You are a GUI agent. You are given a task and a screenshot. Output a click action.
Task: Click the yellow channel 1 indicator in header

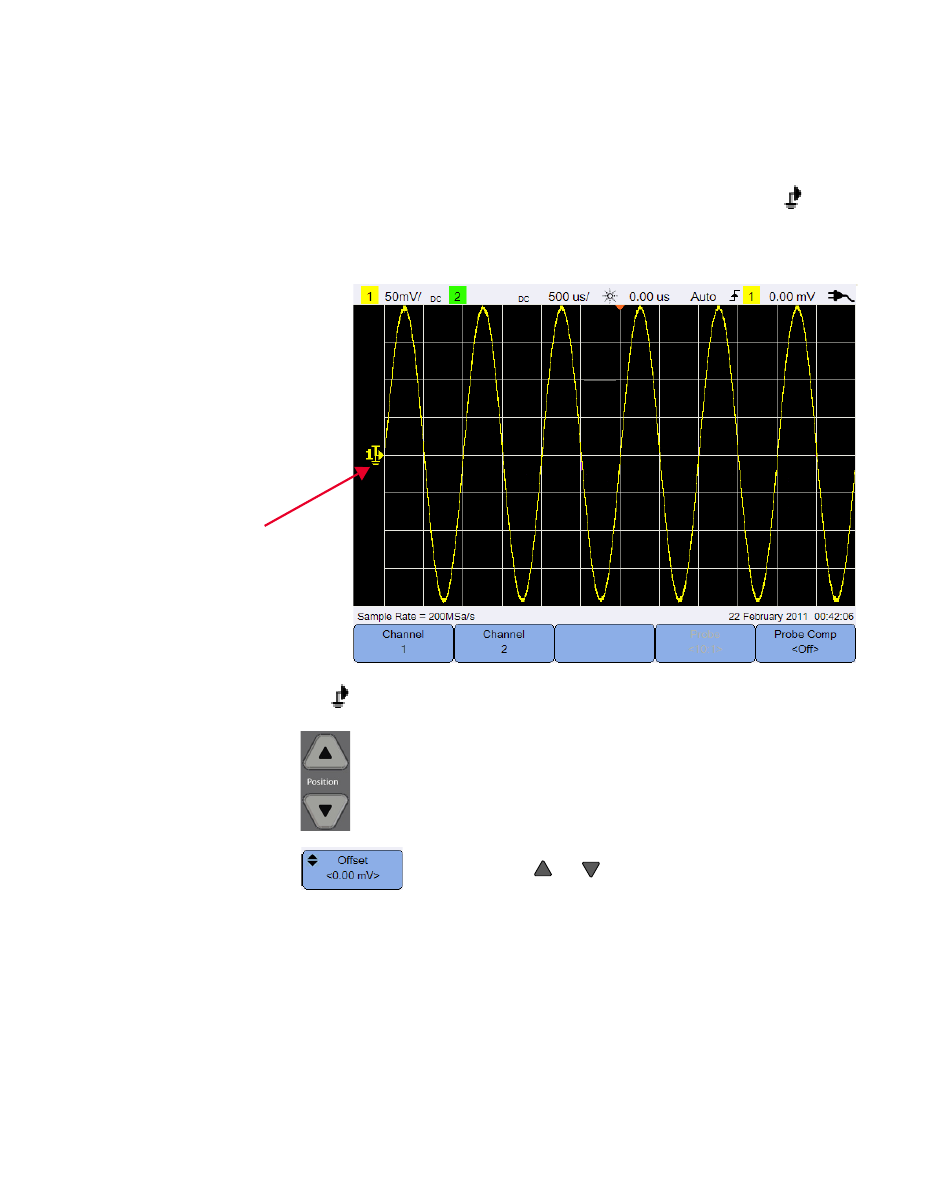[x=369, y=297]
